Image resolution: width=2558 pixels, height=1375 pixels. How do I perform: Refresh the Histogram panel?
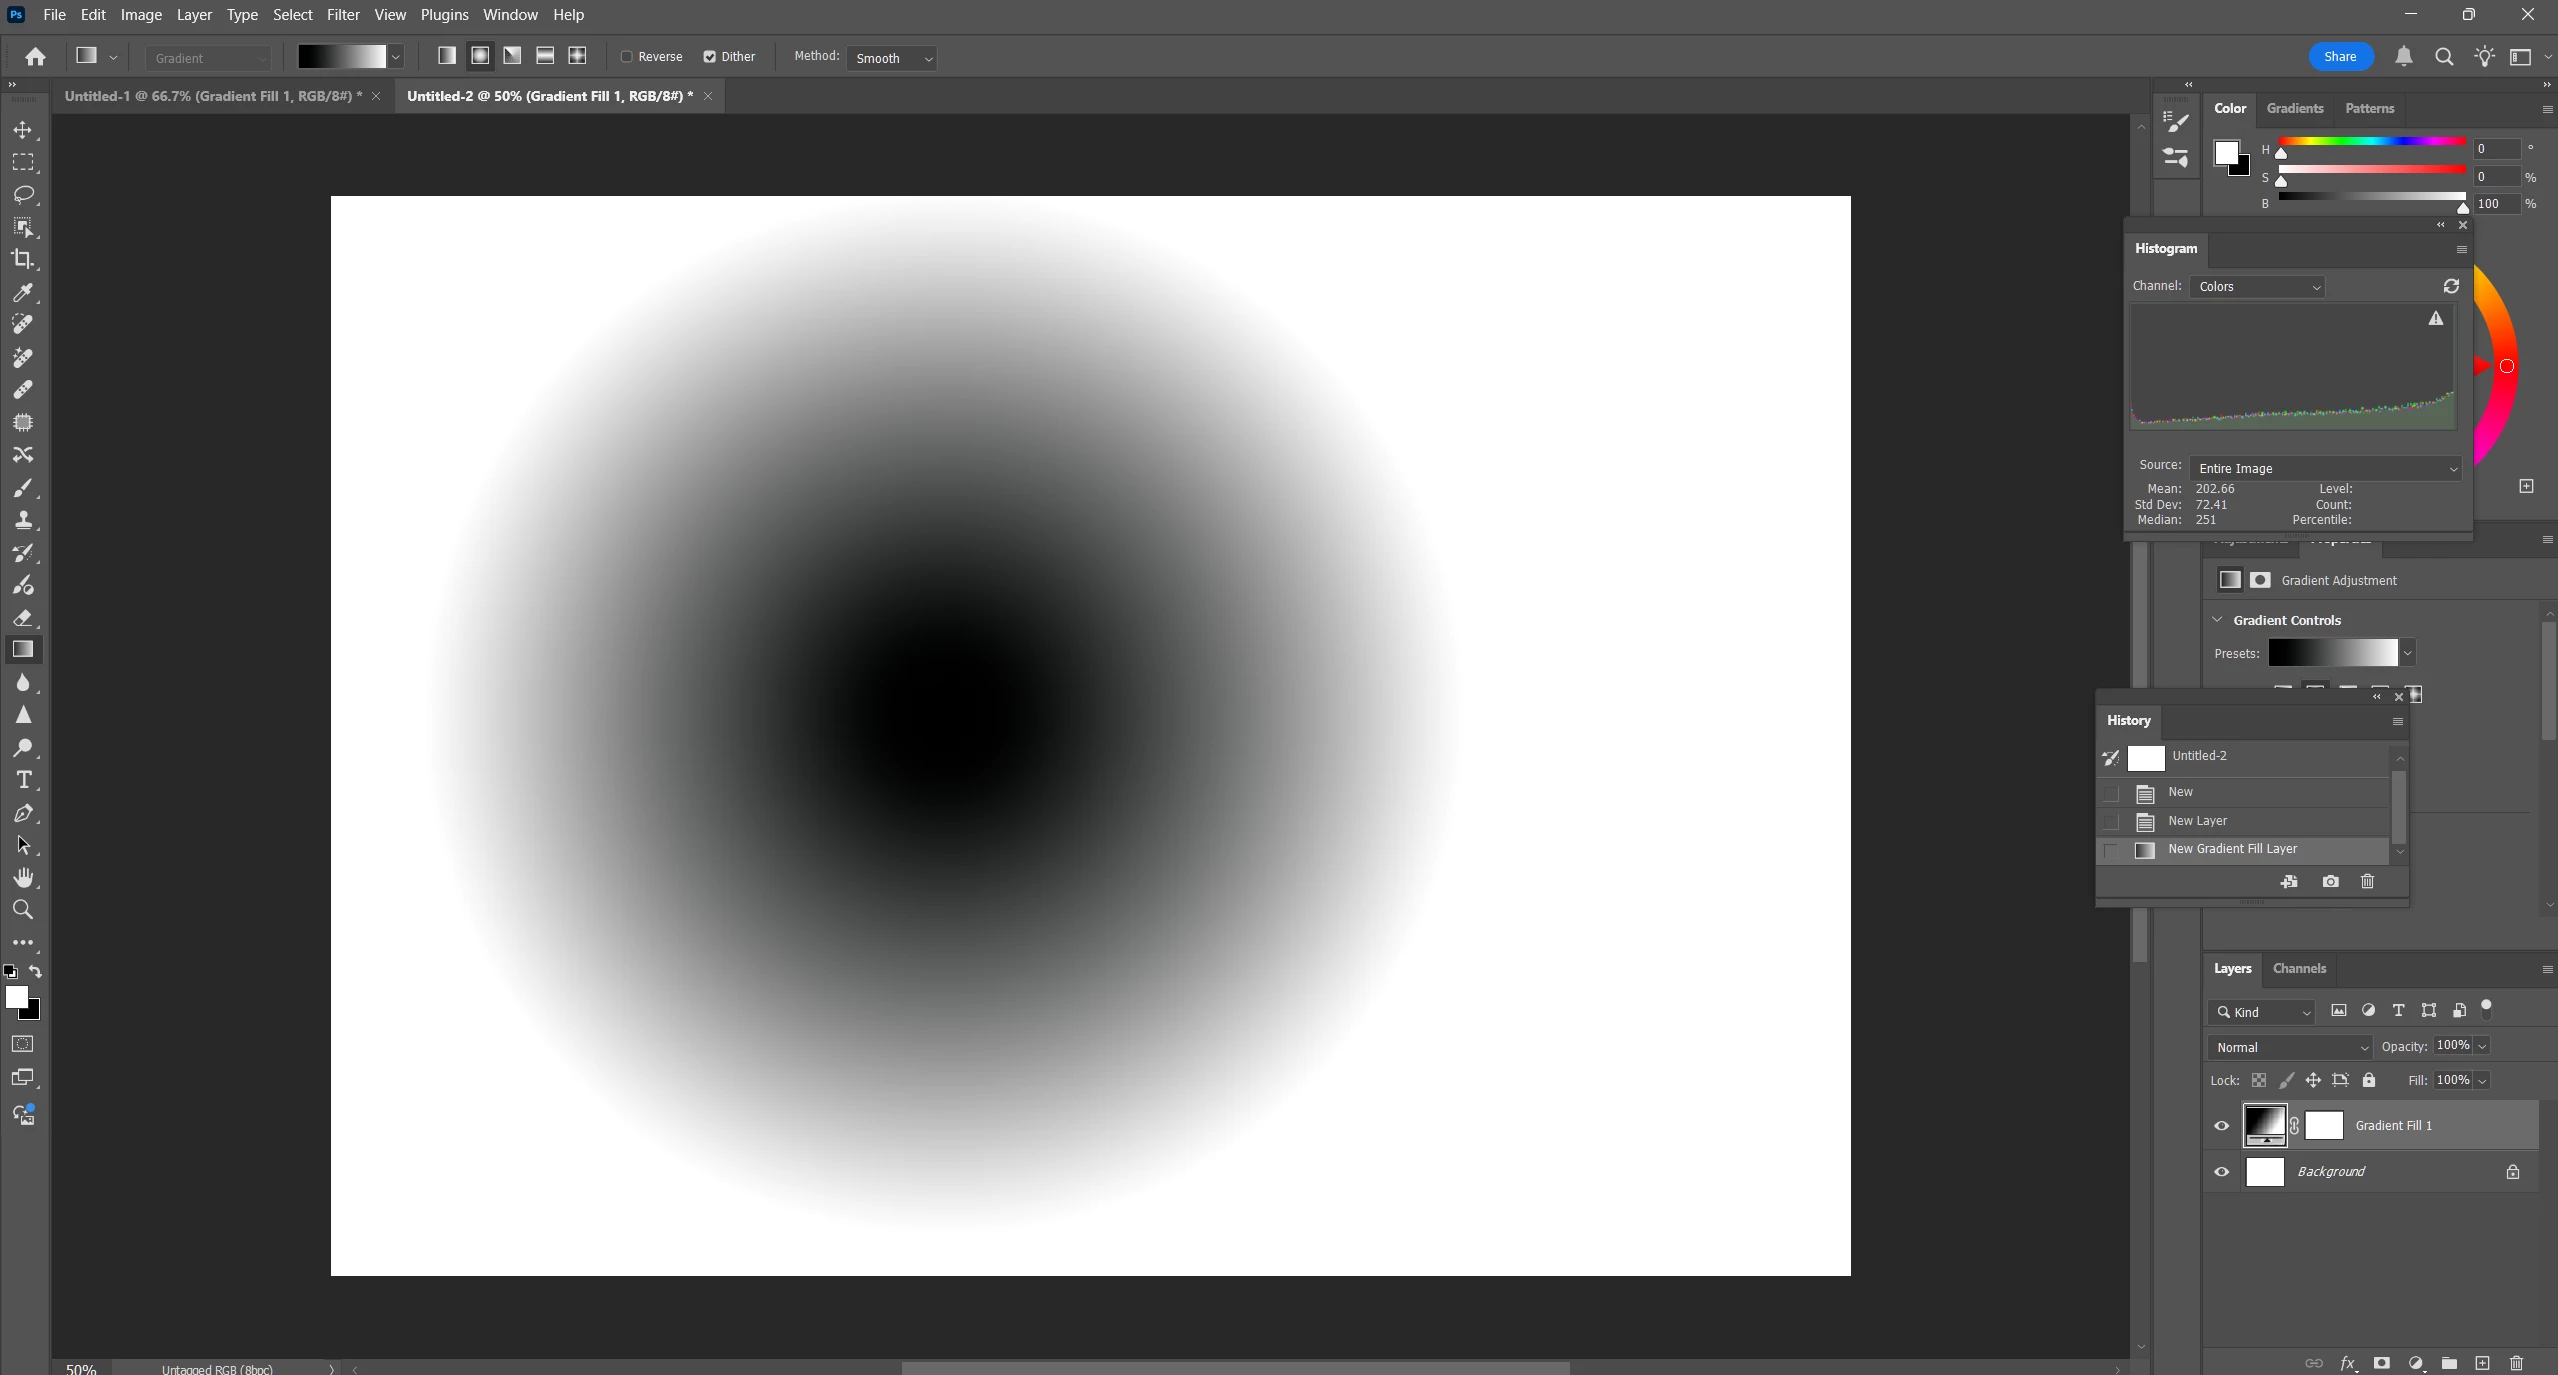[2451, 287]
